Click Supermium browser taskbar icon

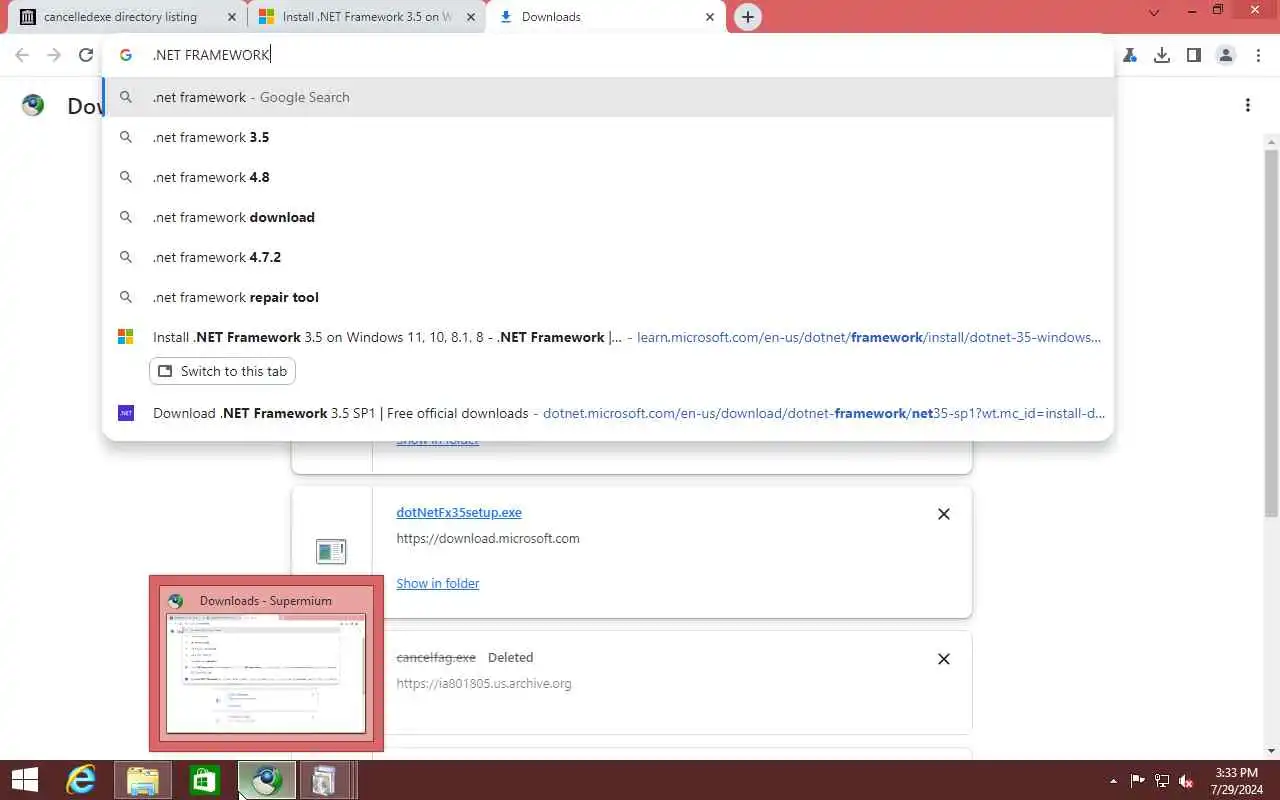click(x=266, y=780)
